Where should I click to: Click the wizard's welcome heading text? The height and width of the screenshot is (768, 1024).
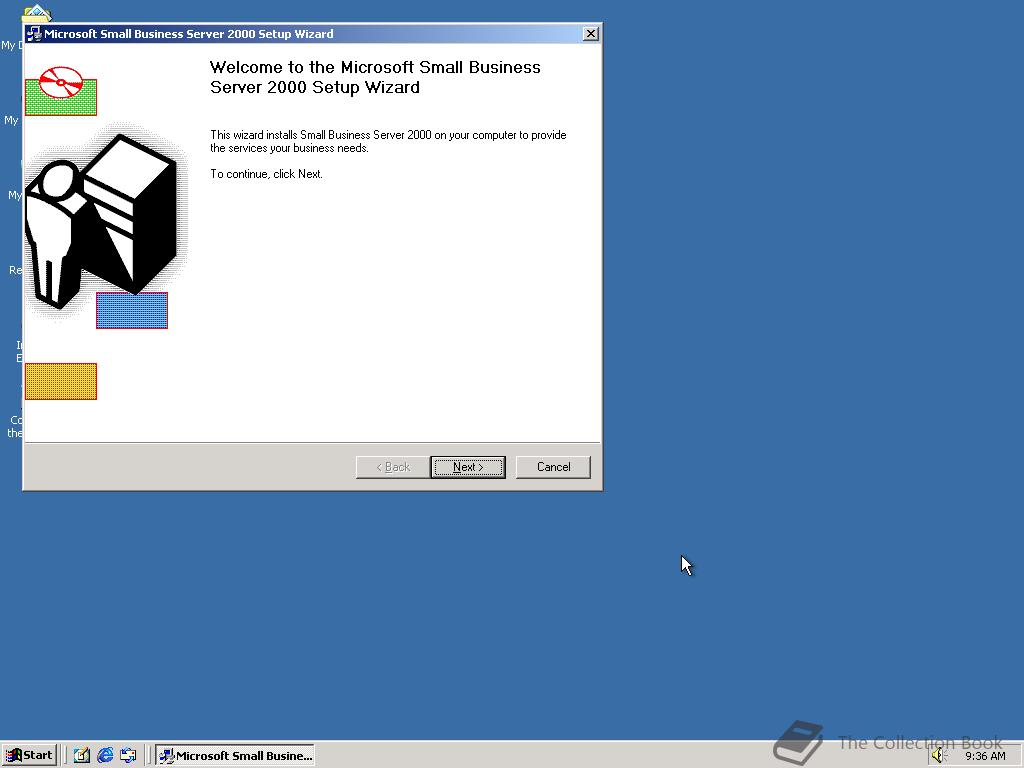click(375, 77)
